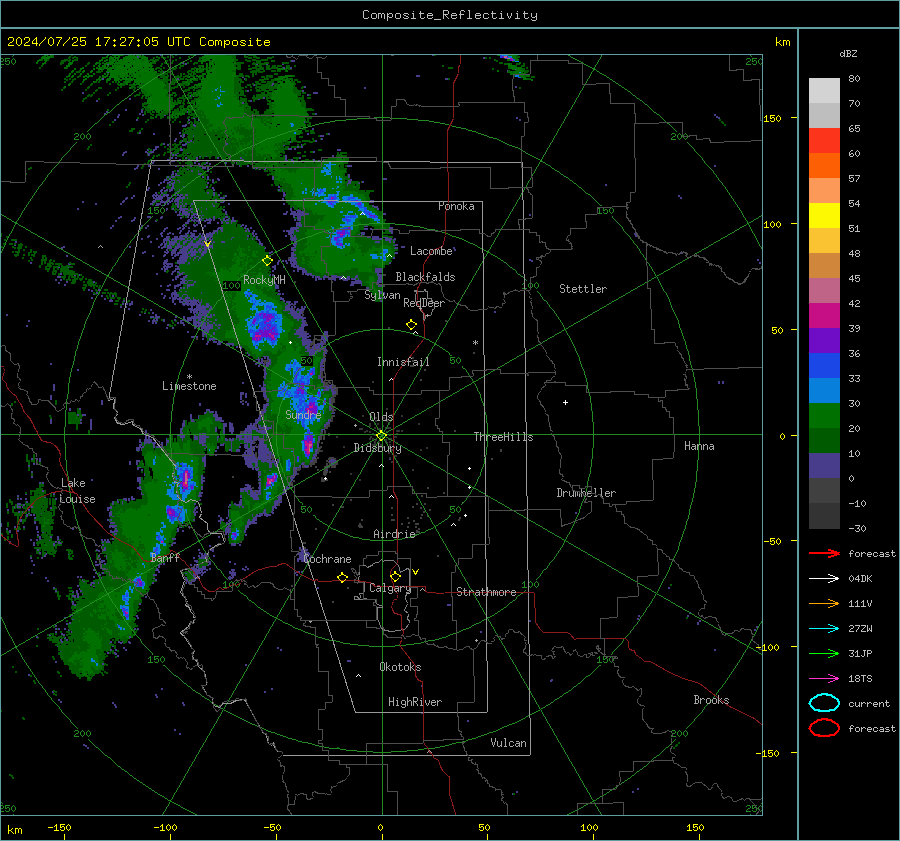
Task: Select the cyan current ellipse icon
Action: (824, 703)
